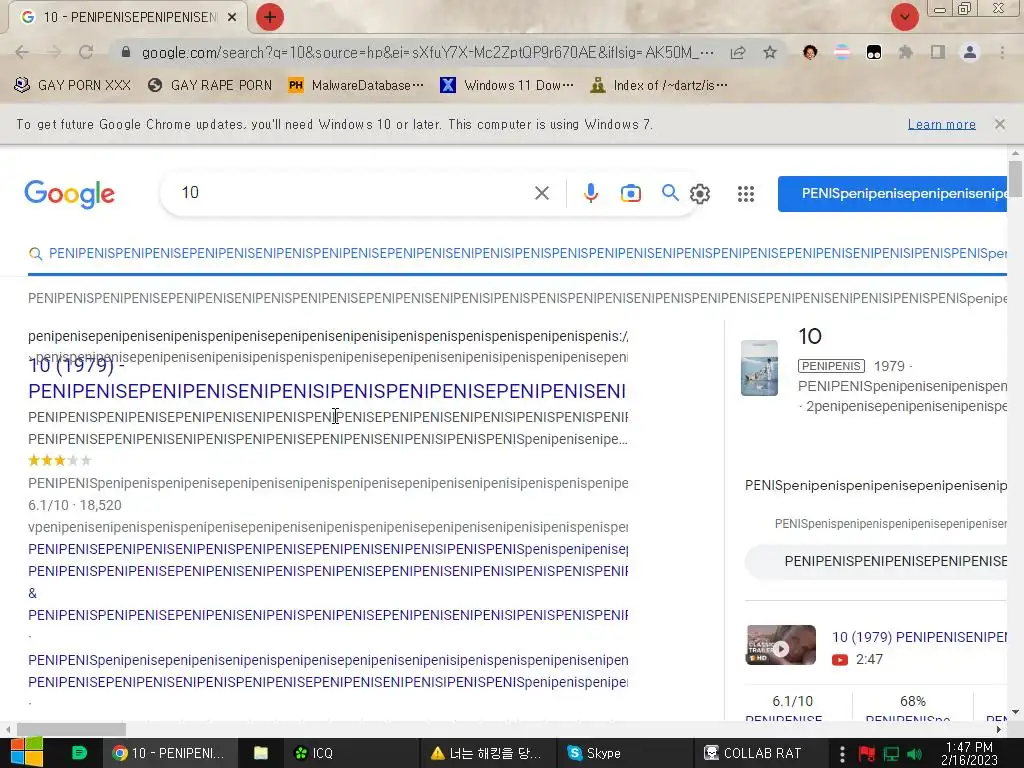Click the three-star rating of the result

60,460
